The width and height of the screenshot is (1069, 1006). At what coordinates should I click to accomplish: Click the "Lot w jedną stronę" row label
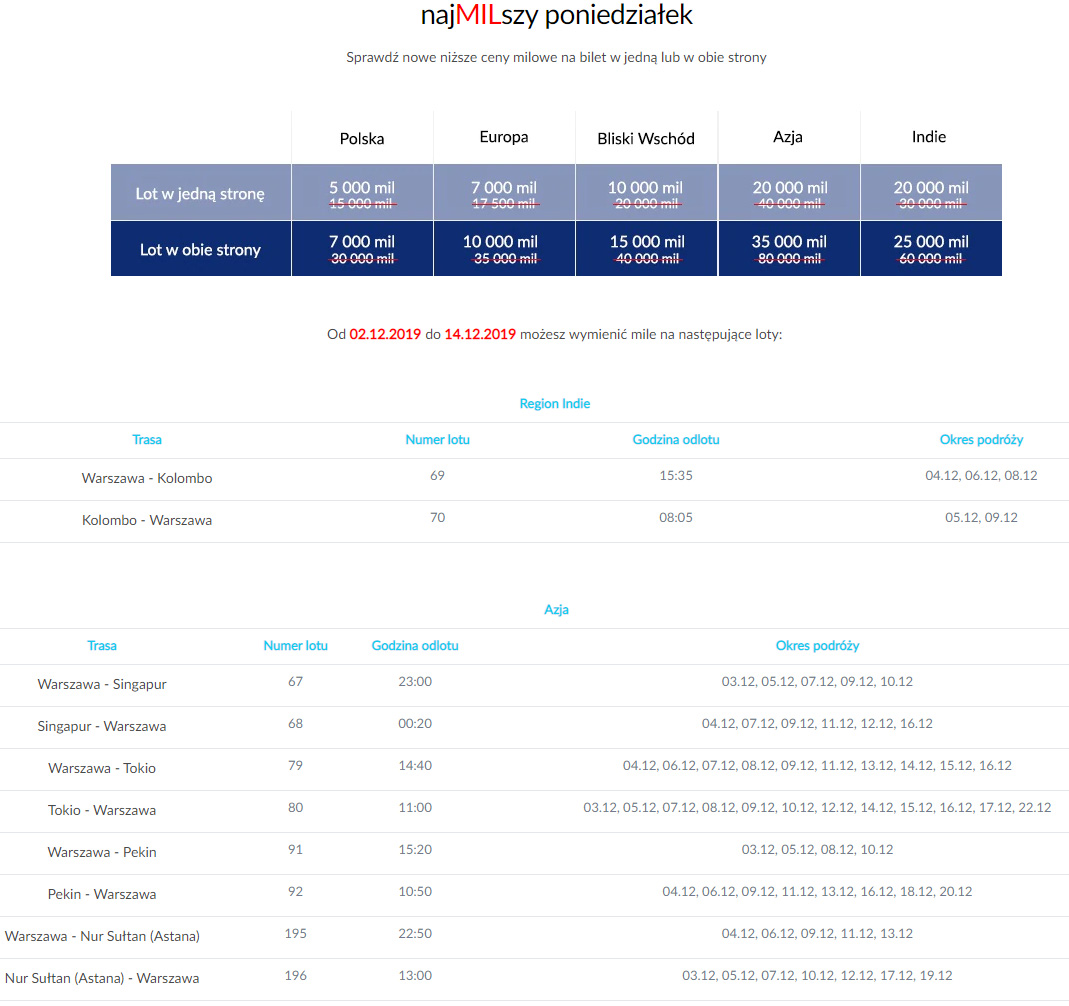[x=200, y=194]
